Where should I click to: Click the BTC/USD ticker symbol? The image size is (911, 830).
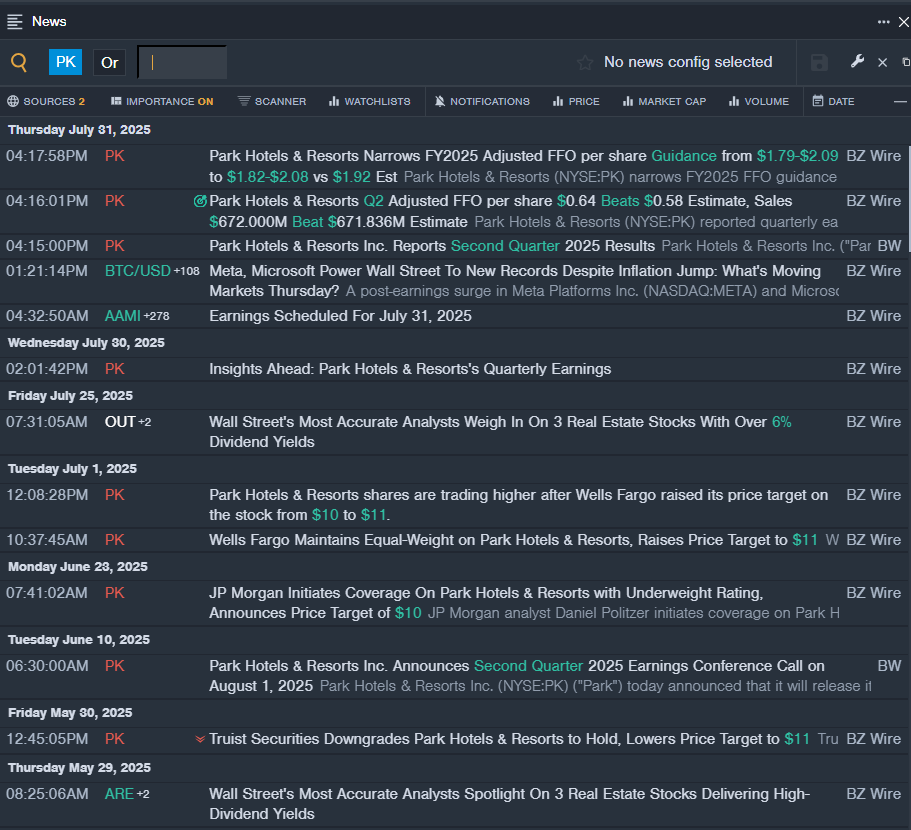pyautogui.click(x=138, y=271)
